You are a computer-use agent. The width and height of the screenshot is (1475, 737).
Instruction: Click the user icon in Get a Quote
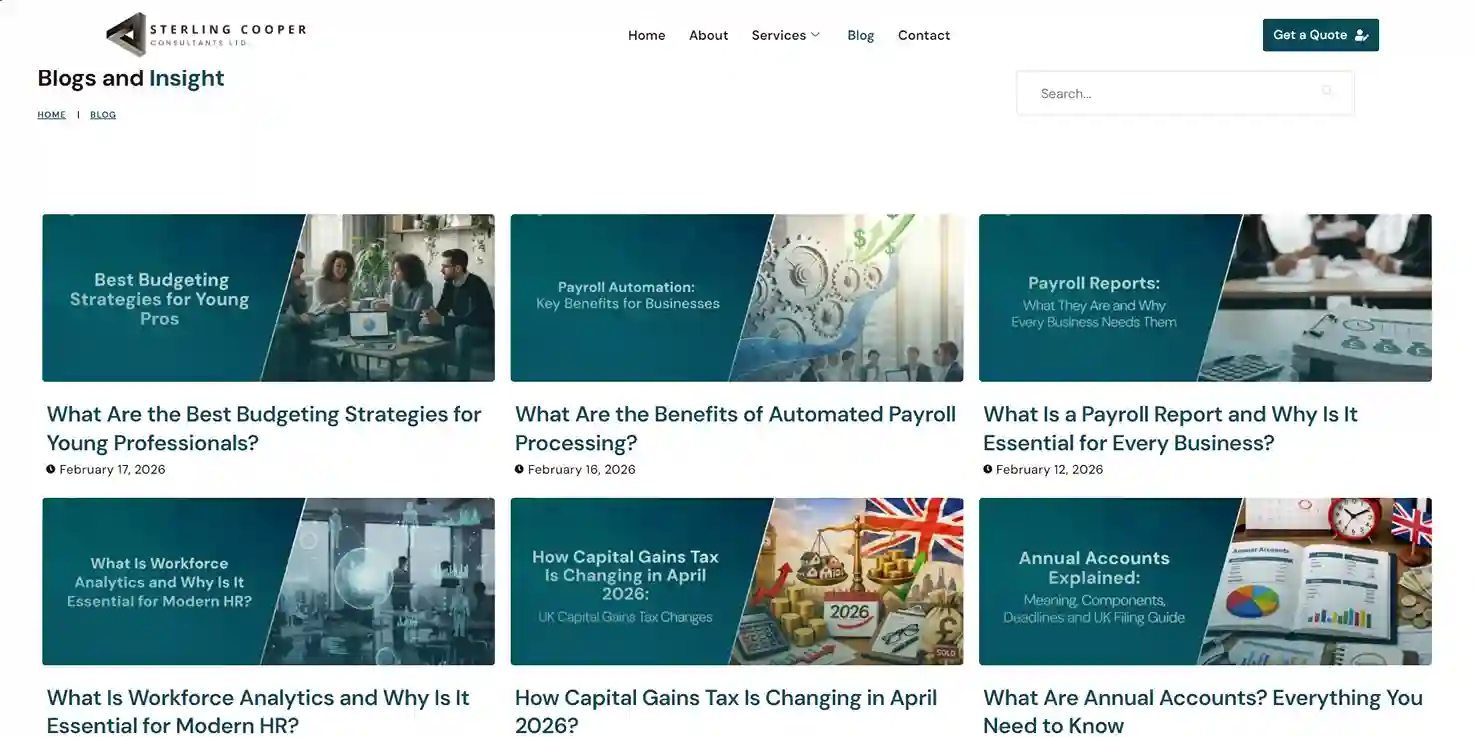click(x=1361, y=35)
